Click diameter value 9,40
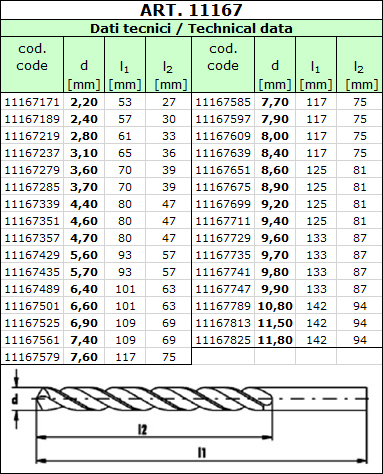383x474 pixels. (x=275, y=221)
